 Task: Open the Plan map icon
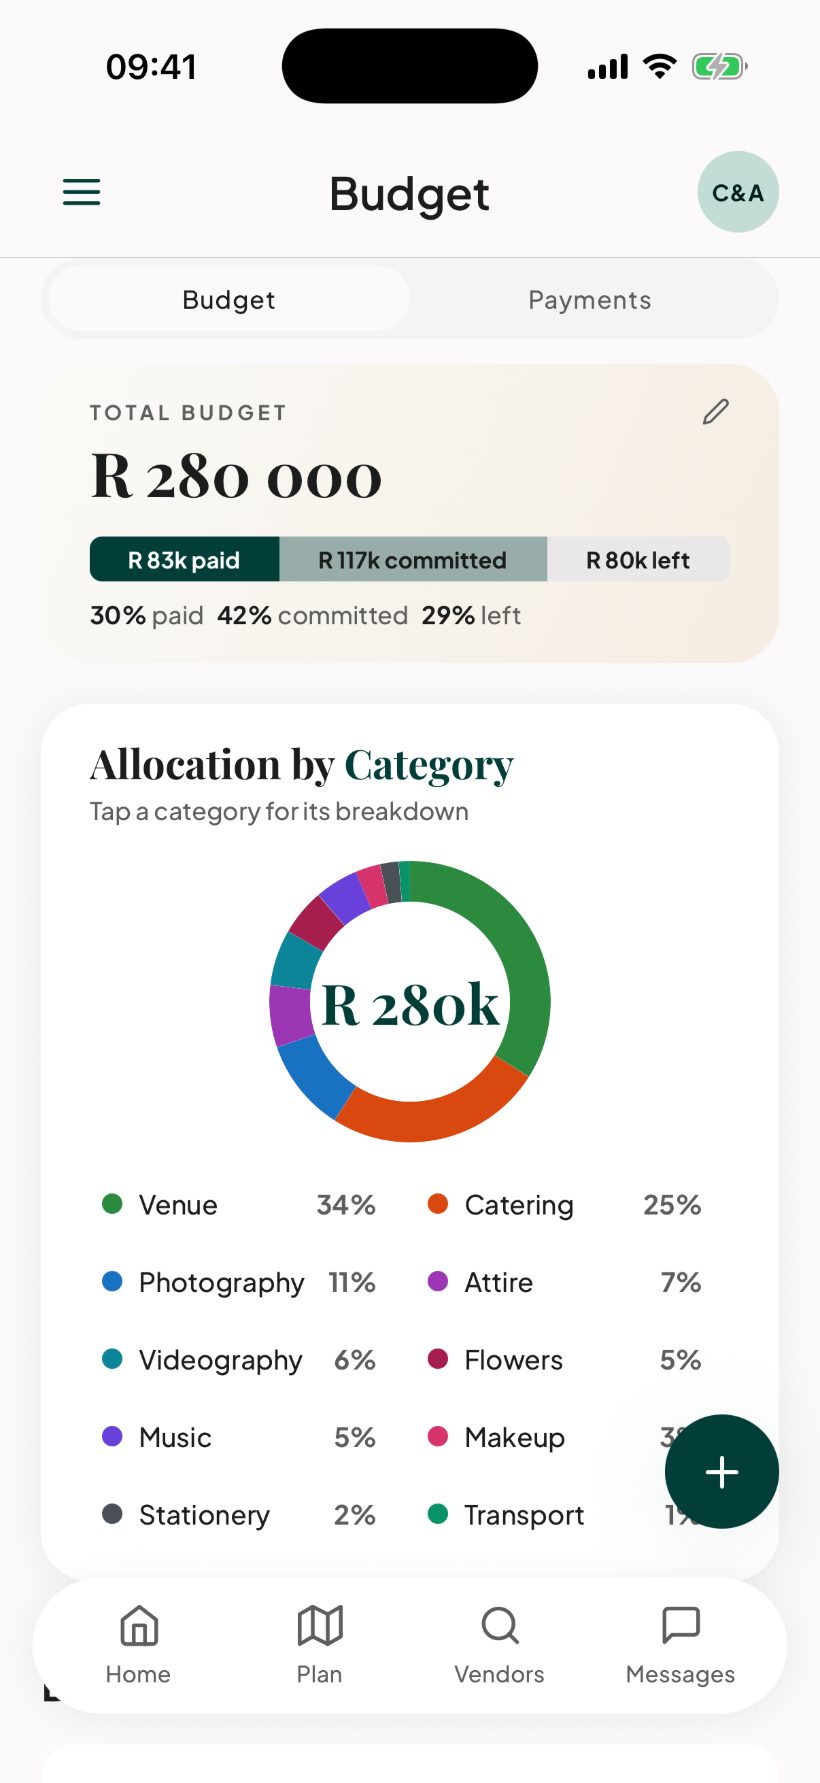tap(320, 1646)
